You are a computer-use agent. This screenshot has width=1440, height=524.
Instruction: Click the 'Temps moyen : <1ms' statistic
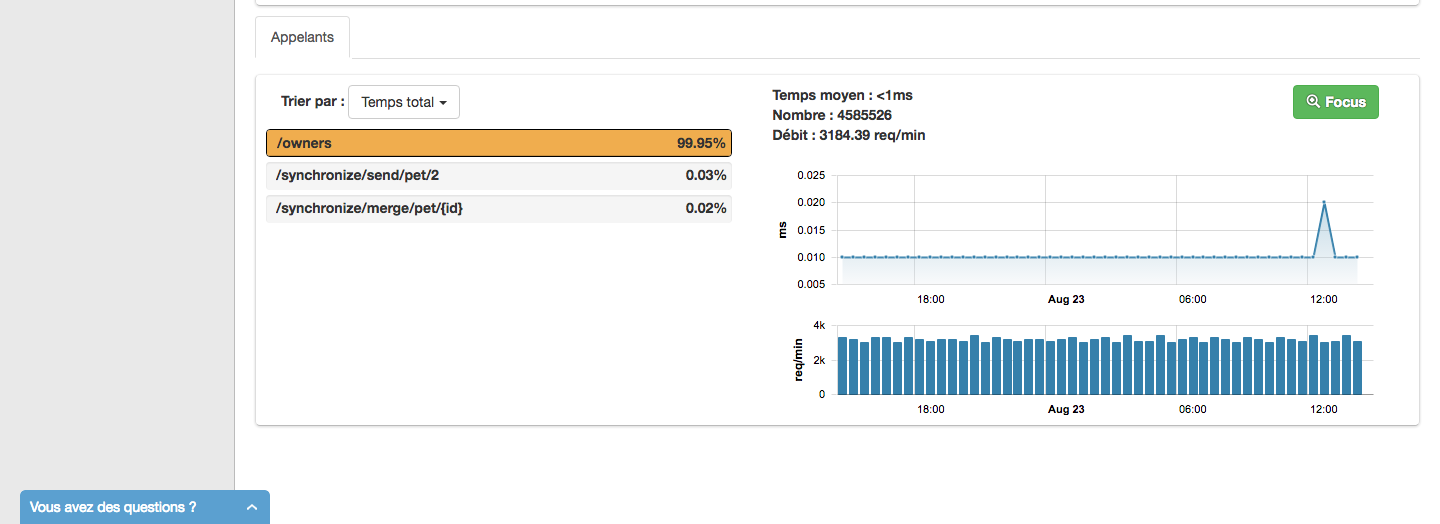pos(842,95)
